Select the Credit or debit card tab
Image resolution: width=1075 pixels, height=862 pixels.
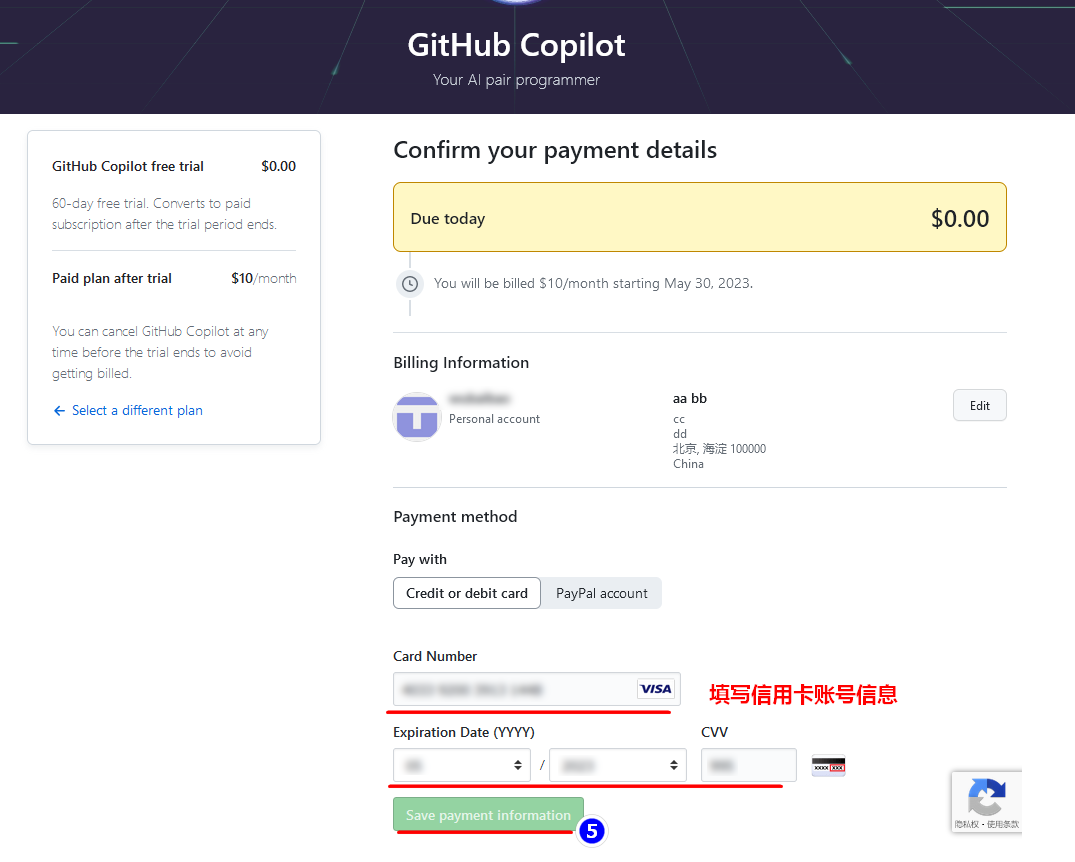pyautogui.click(x=466, y=593)
